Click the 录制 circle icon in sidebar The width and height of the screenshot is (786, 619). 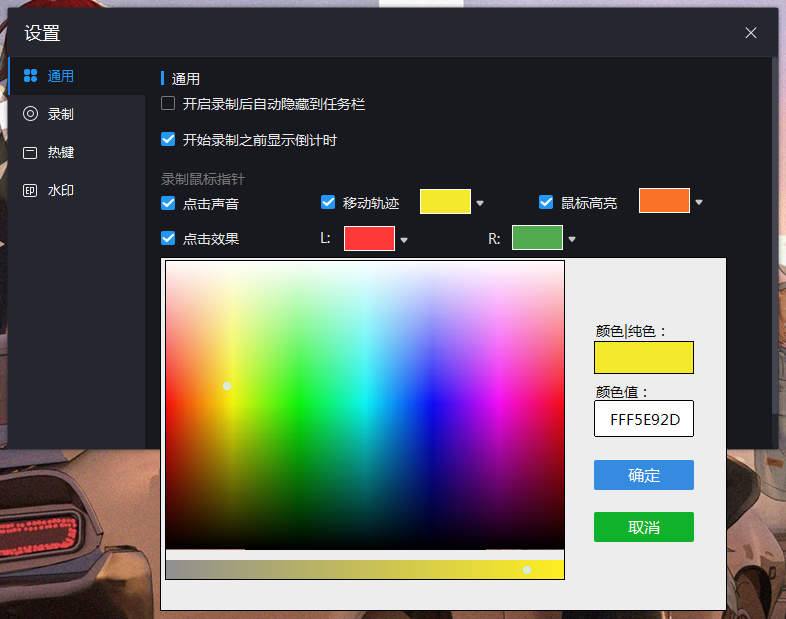click(31, 114)
